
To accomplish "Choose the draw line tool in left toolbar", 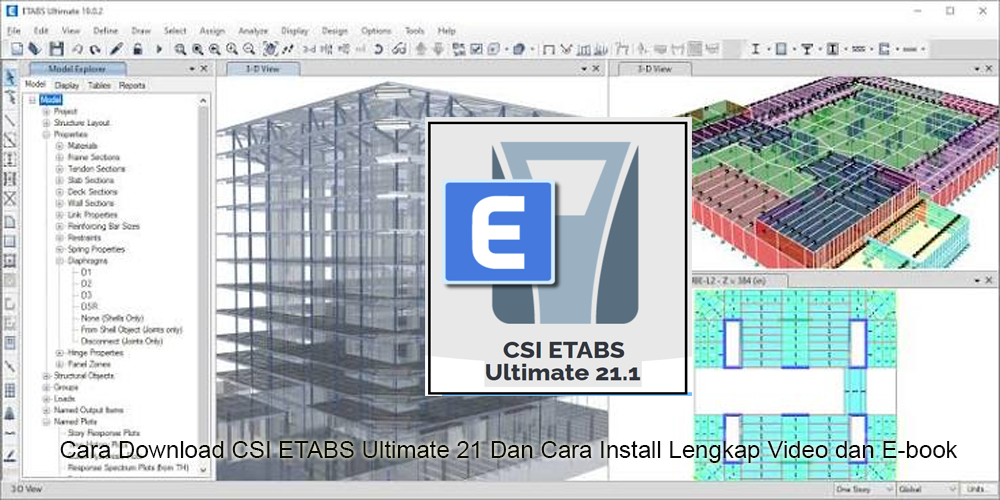I will [10, 119].
